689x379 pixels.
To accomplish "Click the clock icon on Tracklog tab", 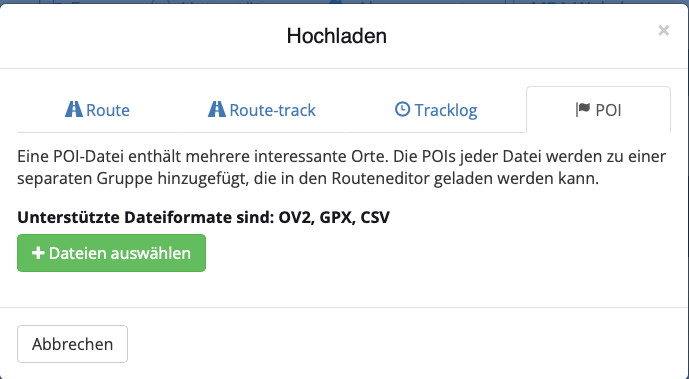I will click(x=403, y=109).
